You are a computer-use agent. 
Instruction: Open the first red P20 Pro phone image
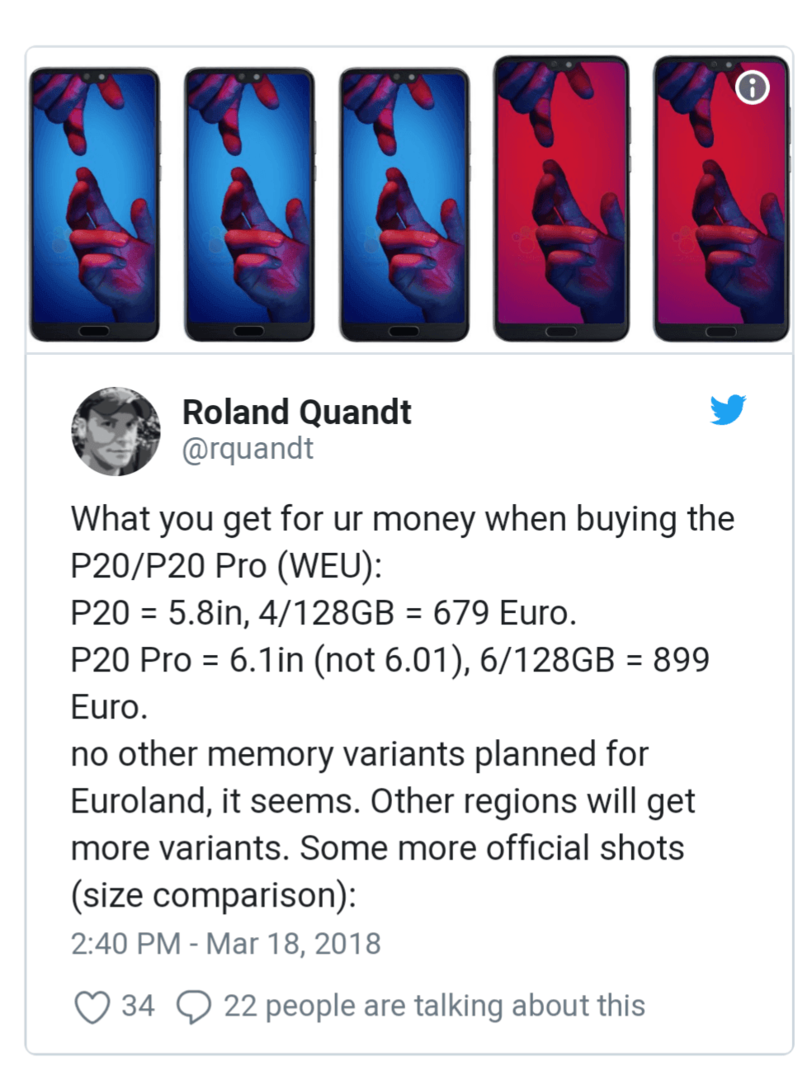click(562, 198)
